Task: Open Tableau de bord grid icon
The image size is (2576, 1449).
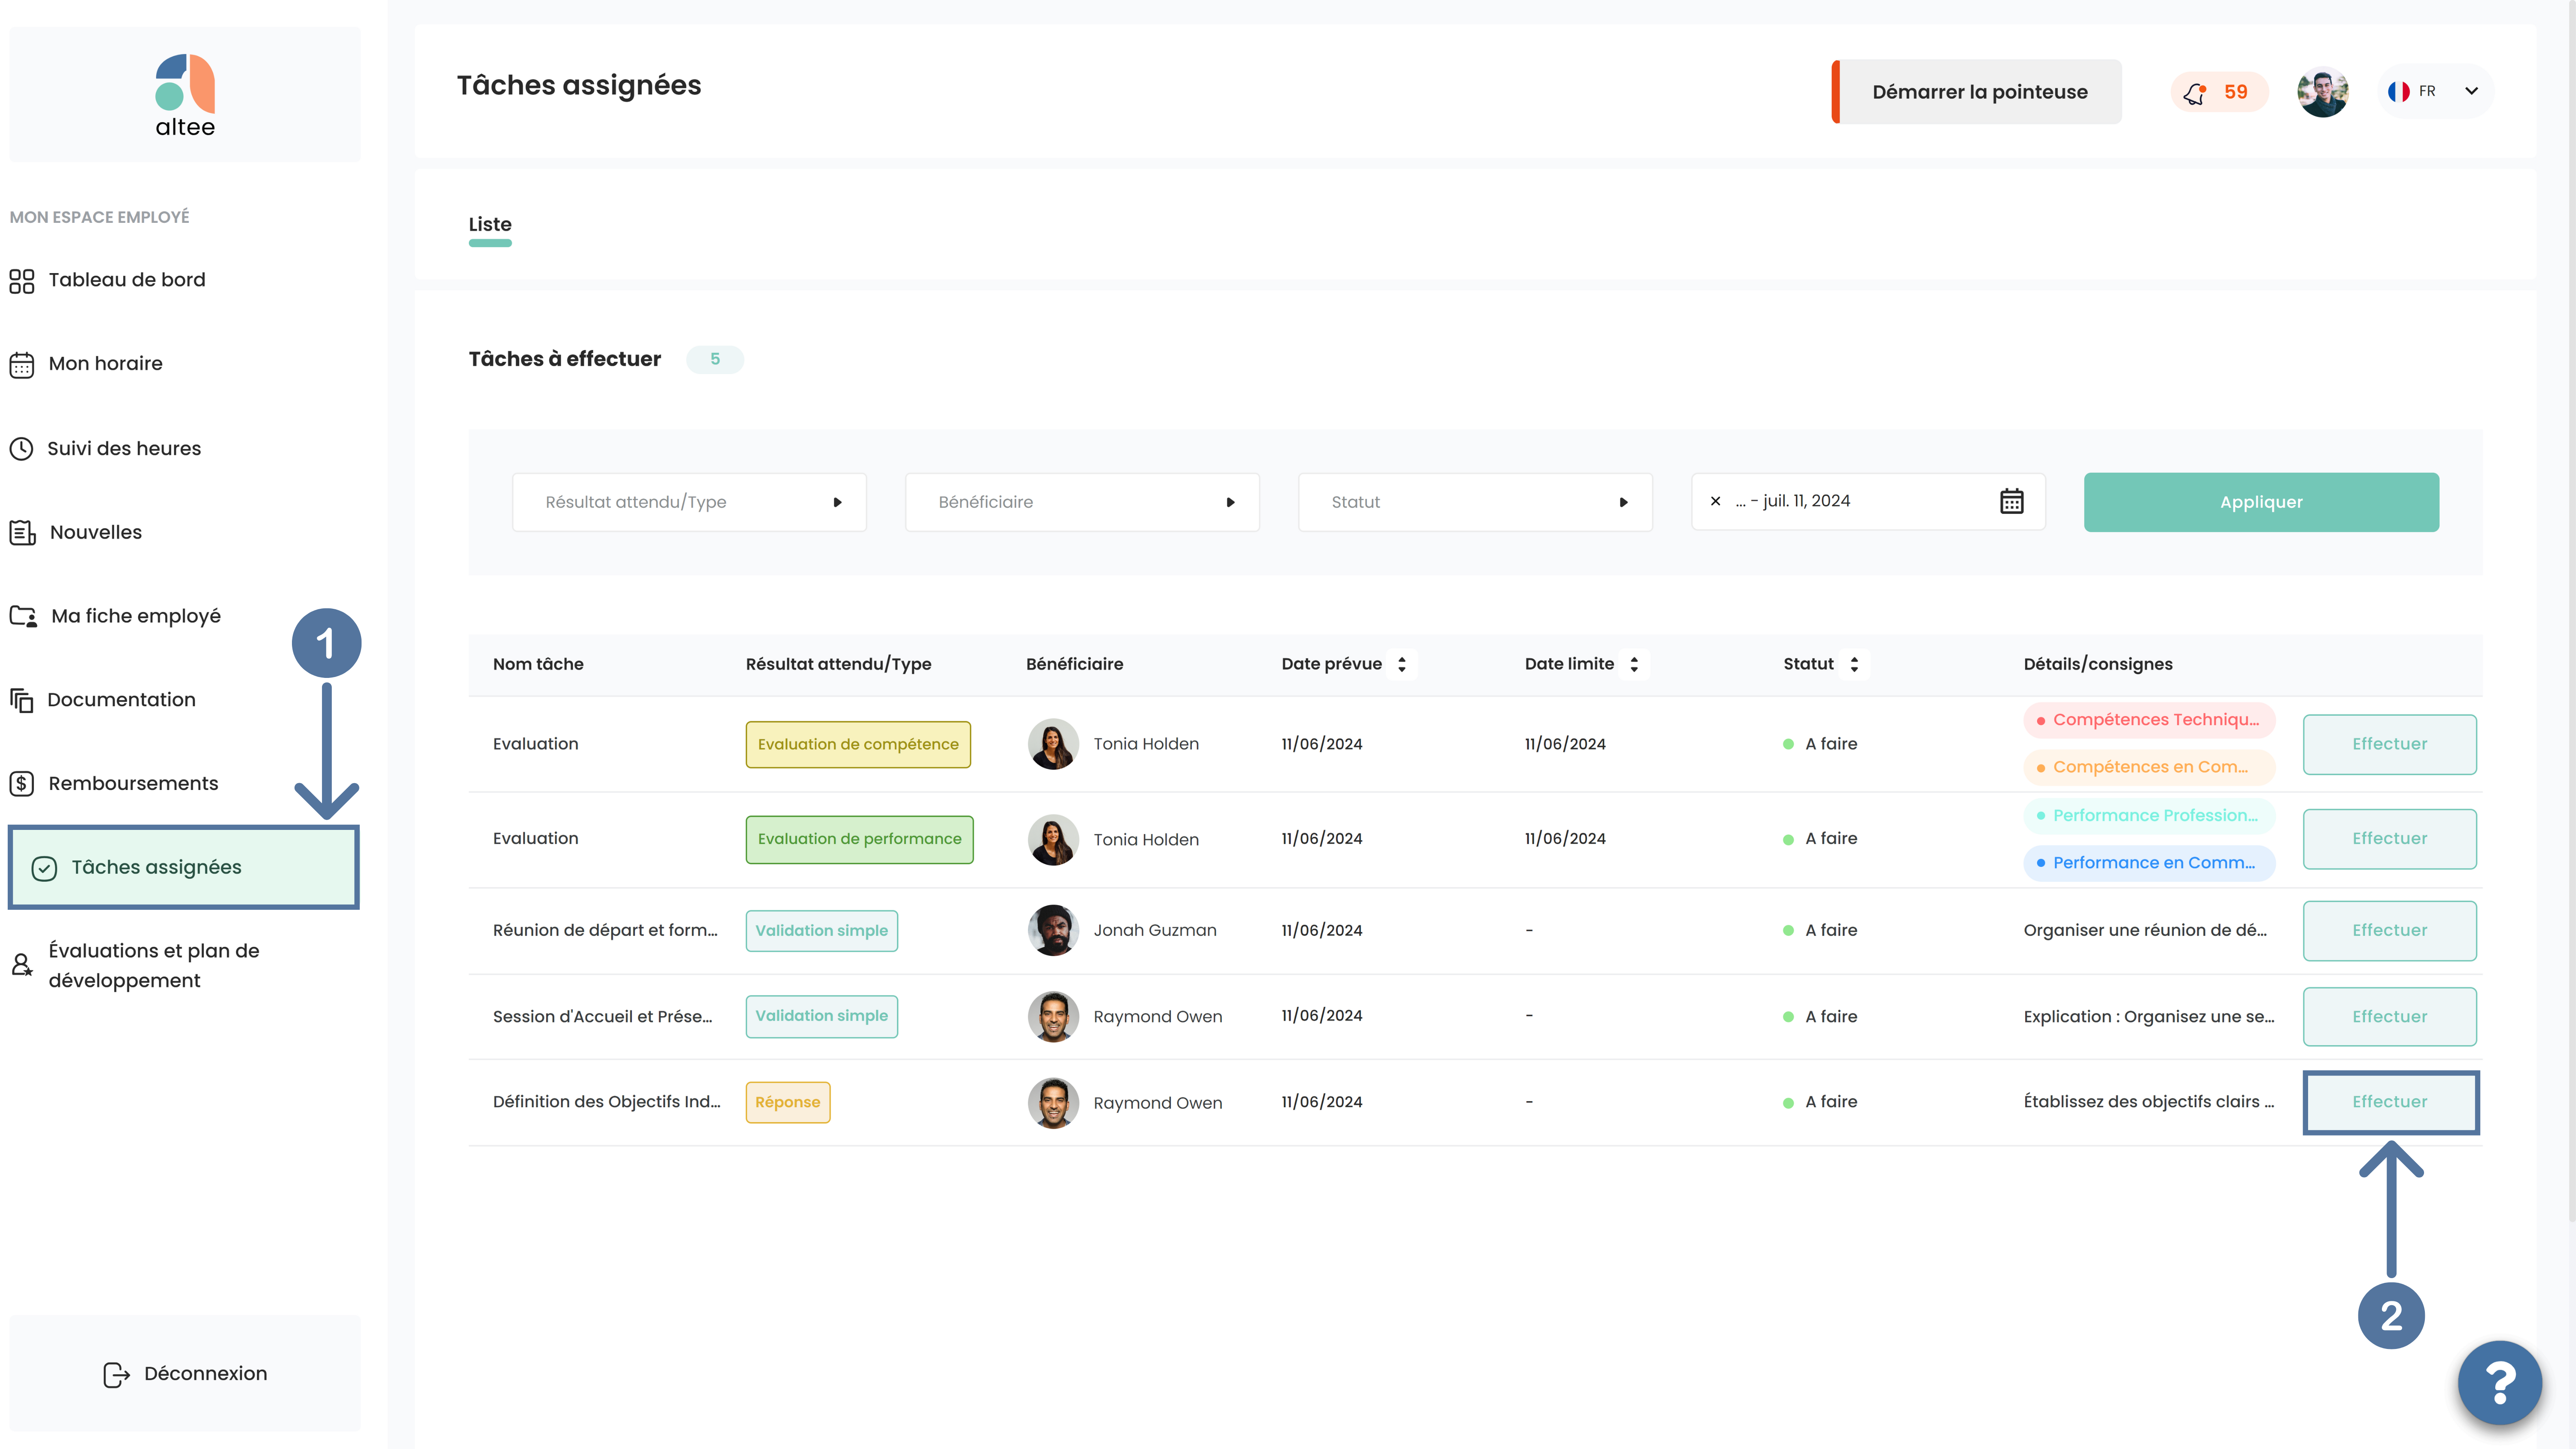Action: [22, 281]
